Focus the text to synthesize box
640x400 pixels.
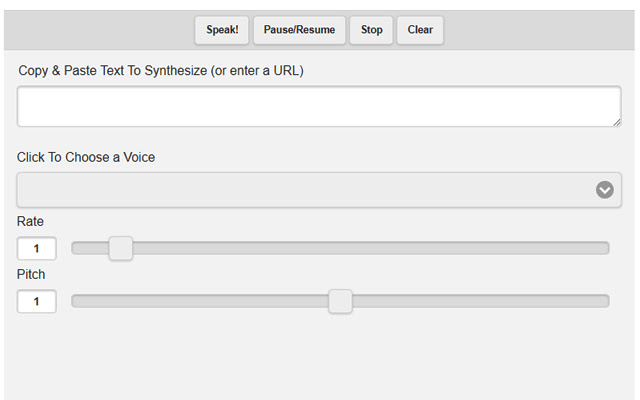318,106
